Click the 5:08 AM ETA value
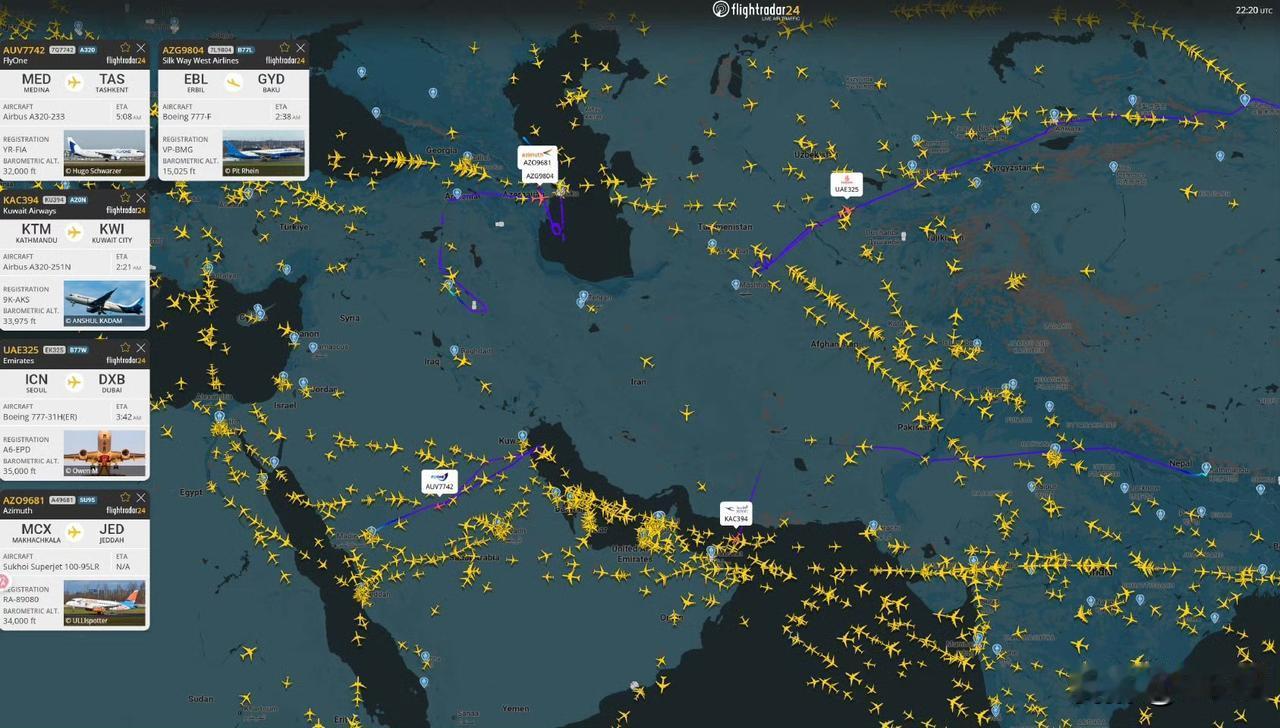Image resolution: width=1280 pixels, height=728 pixels. (128, 117)
